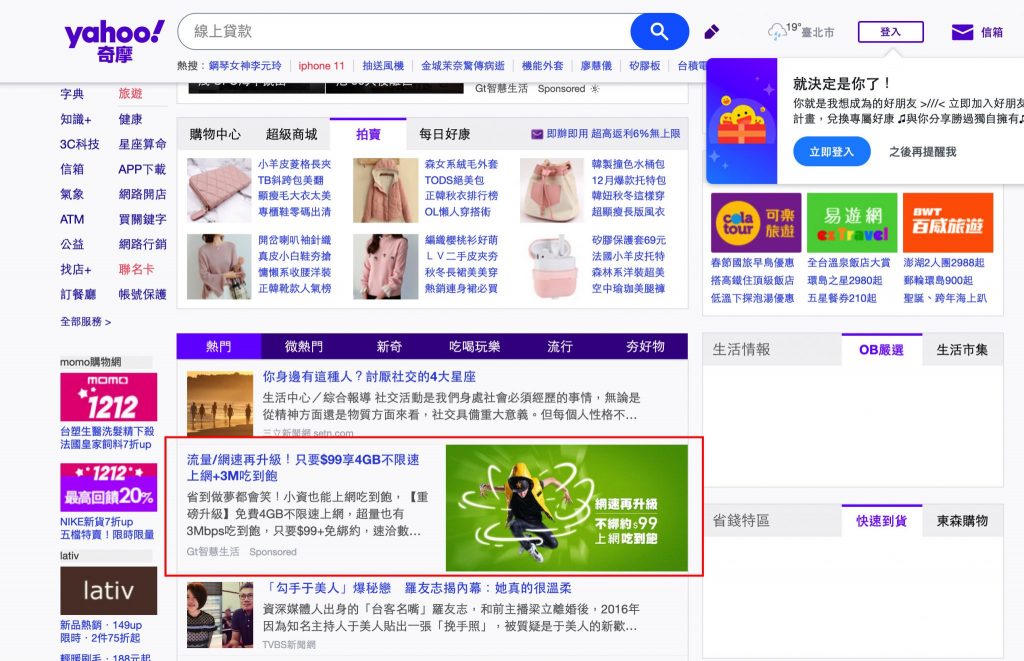
Task: Click the cola tour 可樂旅遊 logo
Action: pos(756,223)
